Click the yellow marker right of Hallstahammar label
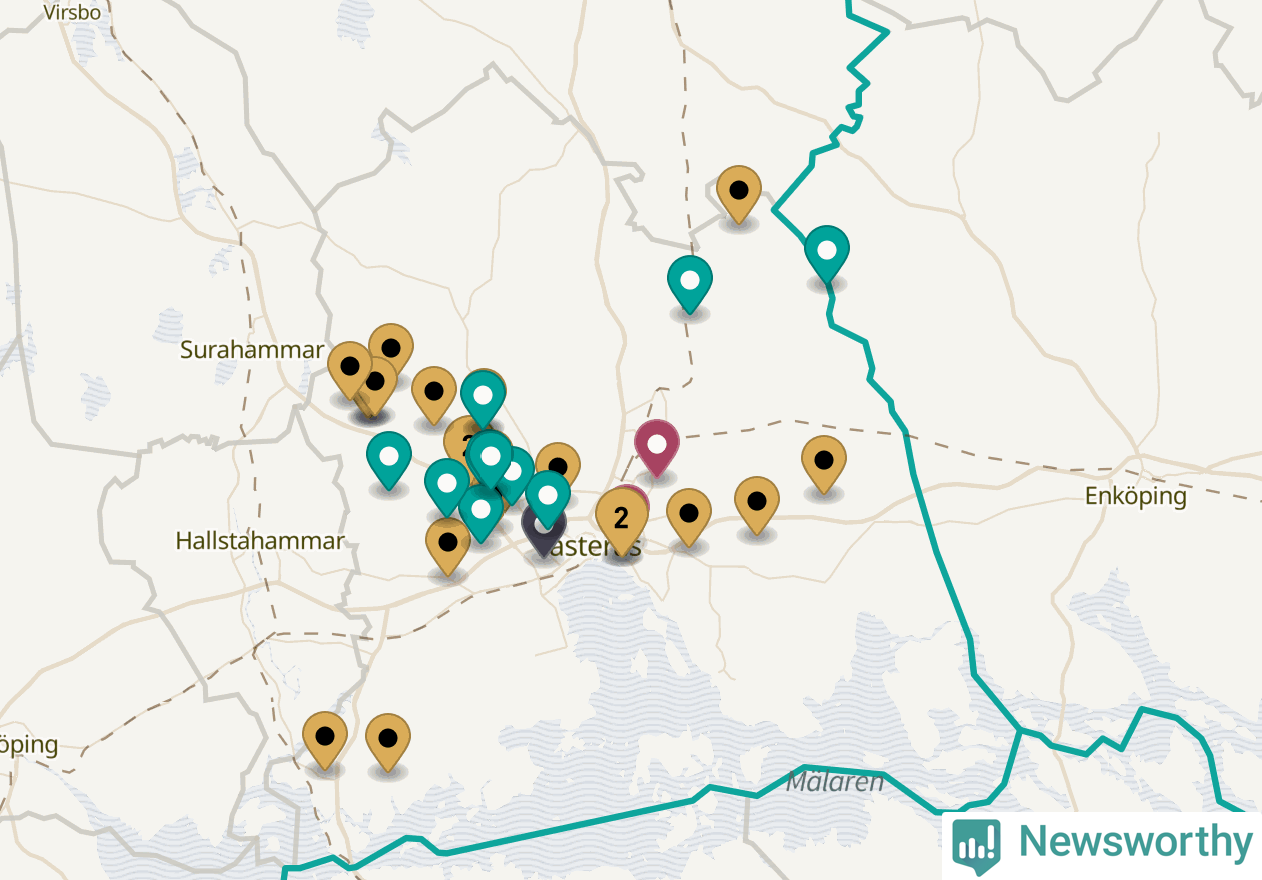1262x880 pixels. [x=448, y=547]
